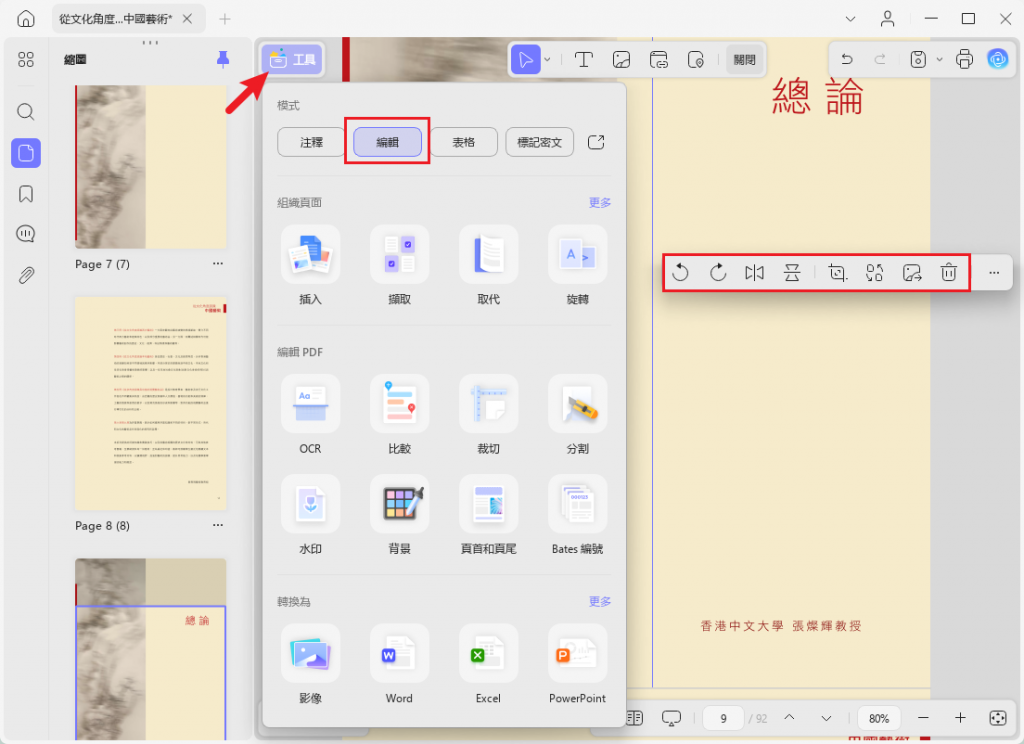Crop the selected image
The height and width of the screenshot is (744, 1024).
[837, 272]
